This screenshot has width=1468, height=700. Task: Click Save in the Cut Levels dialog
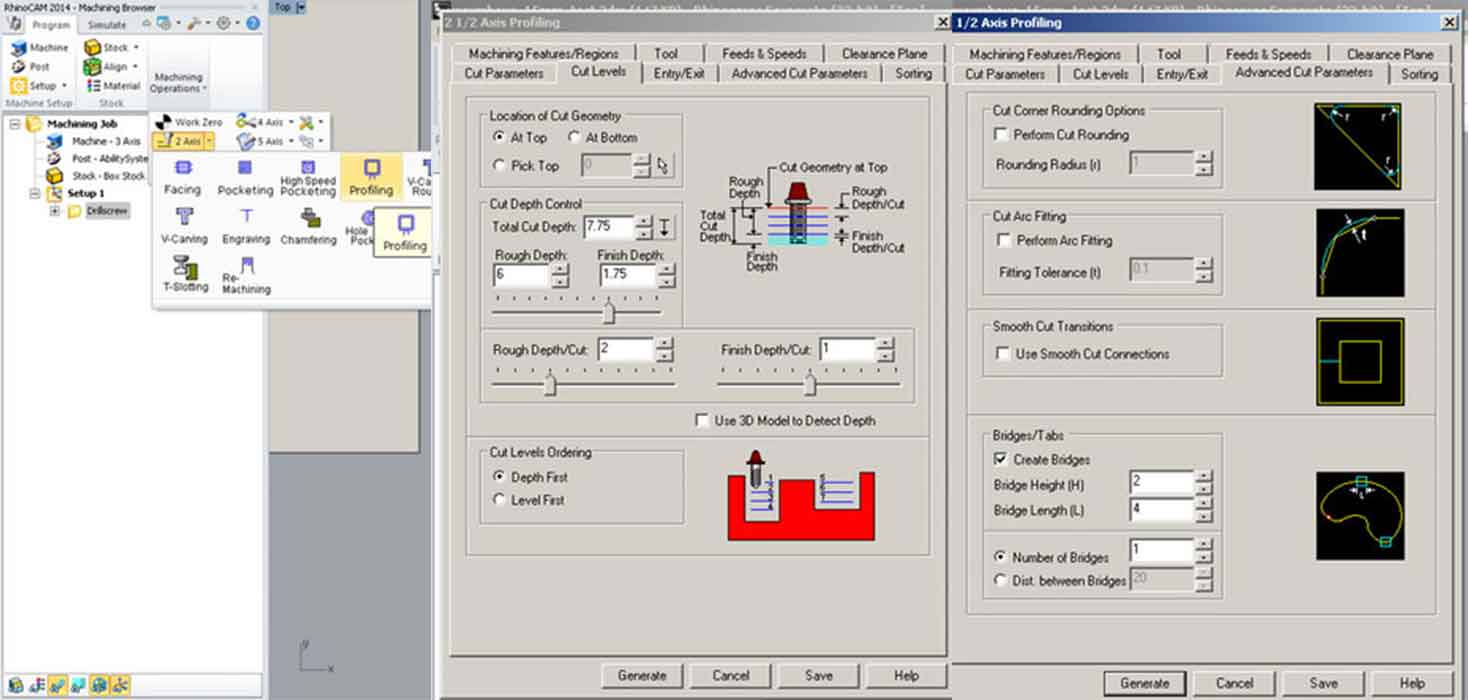(x=819, y=675)
